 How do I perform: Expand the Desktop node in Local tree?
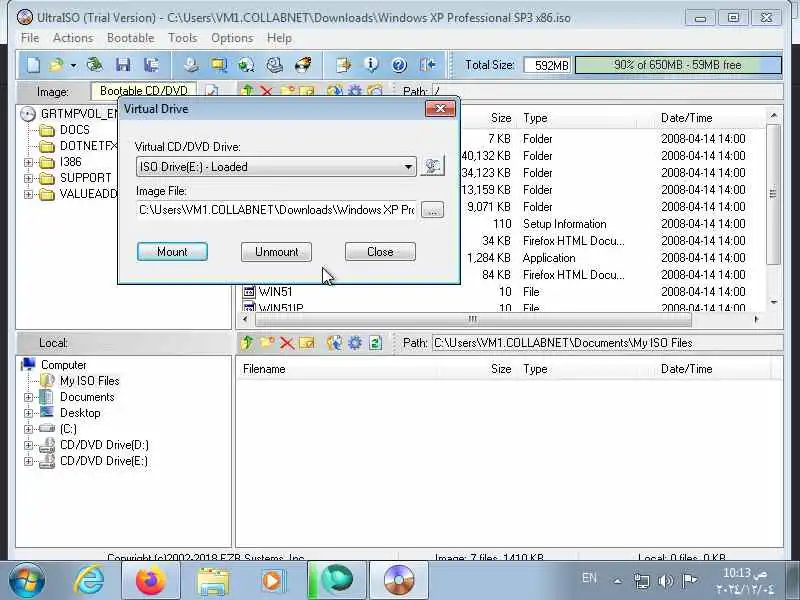[29, 413]
